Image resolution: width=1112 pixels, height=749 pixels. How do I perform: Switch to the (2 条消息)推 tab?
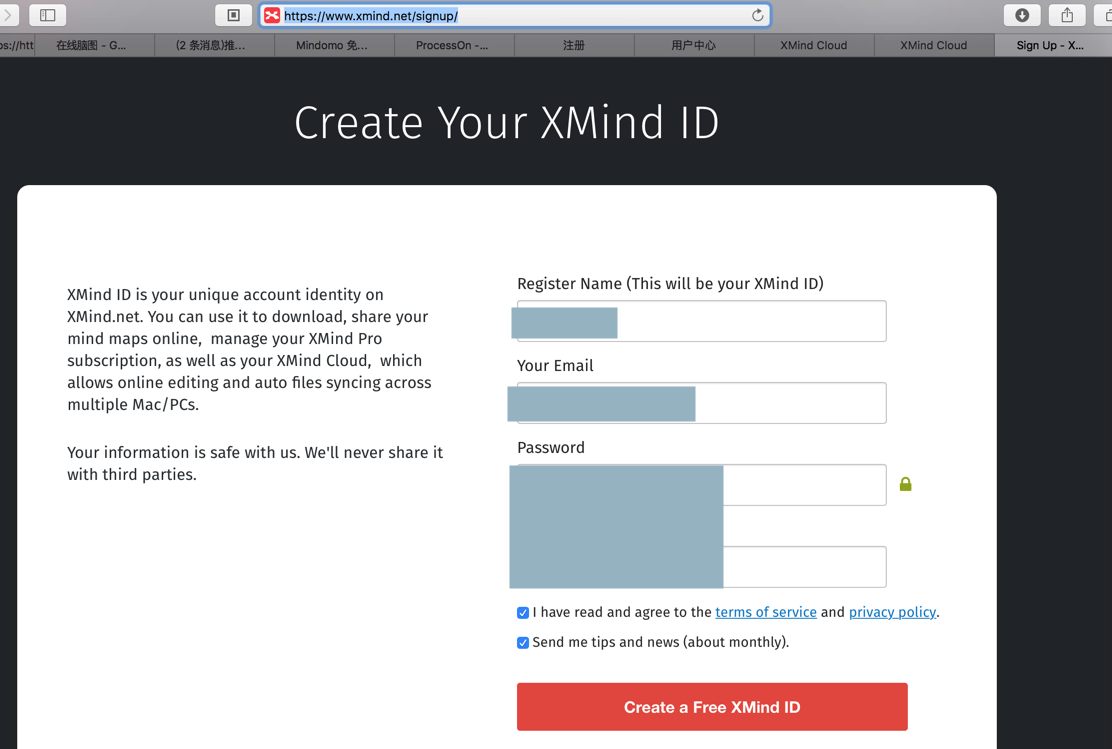click(214, 45)
